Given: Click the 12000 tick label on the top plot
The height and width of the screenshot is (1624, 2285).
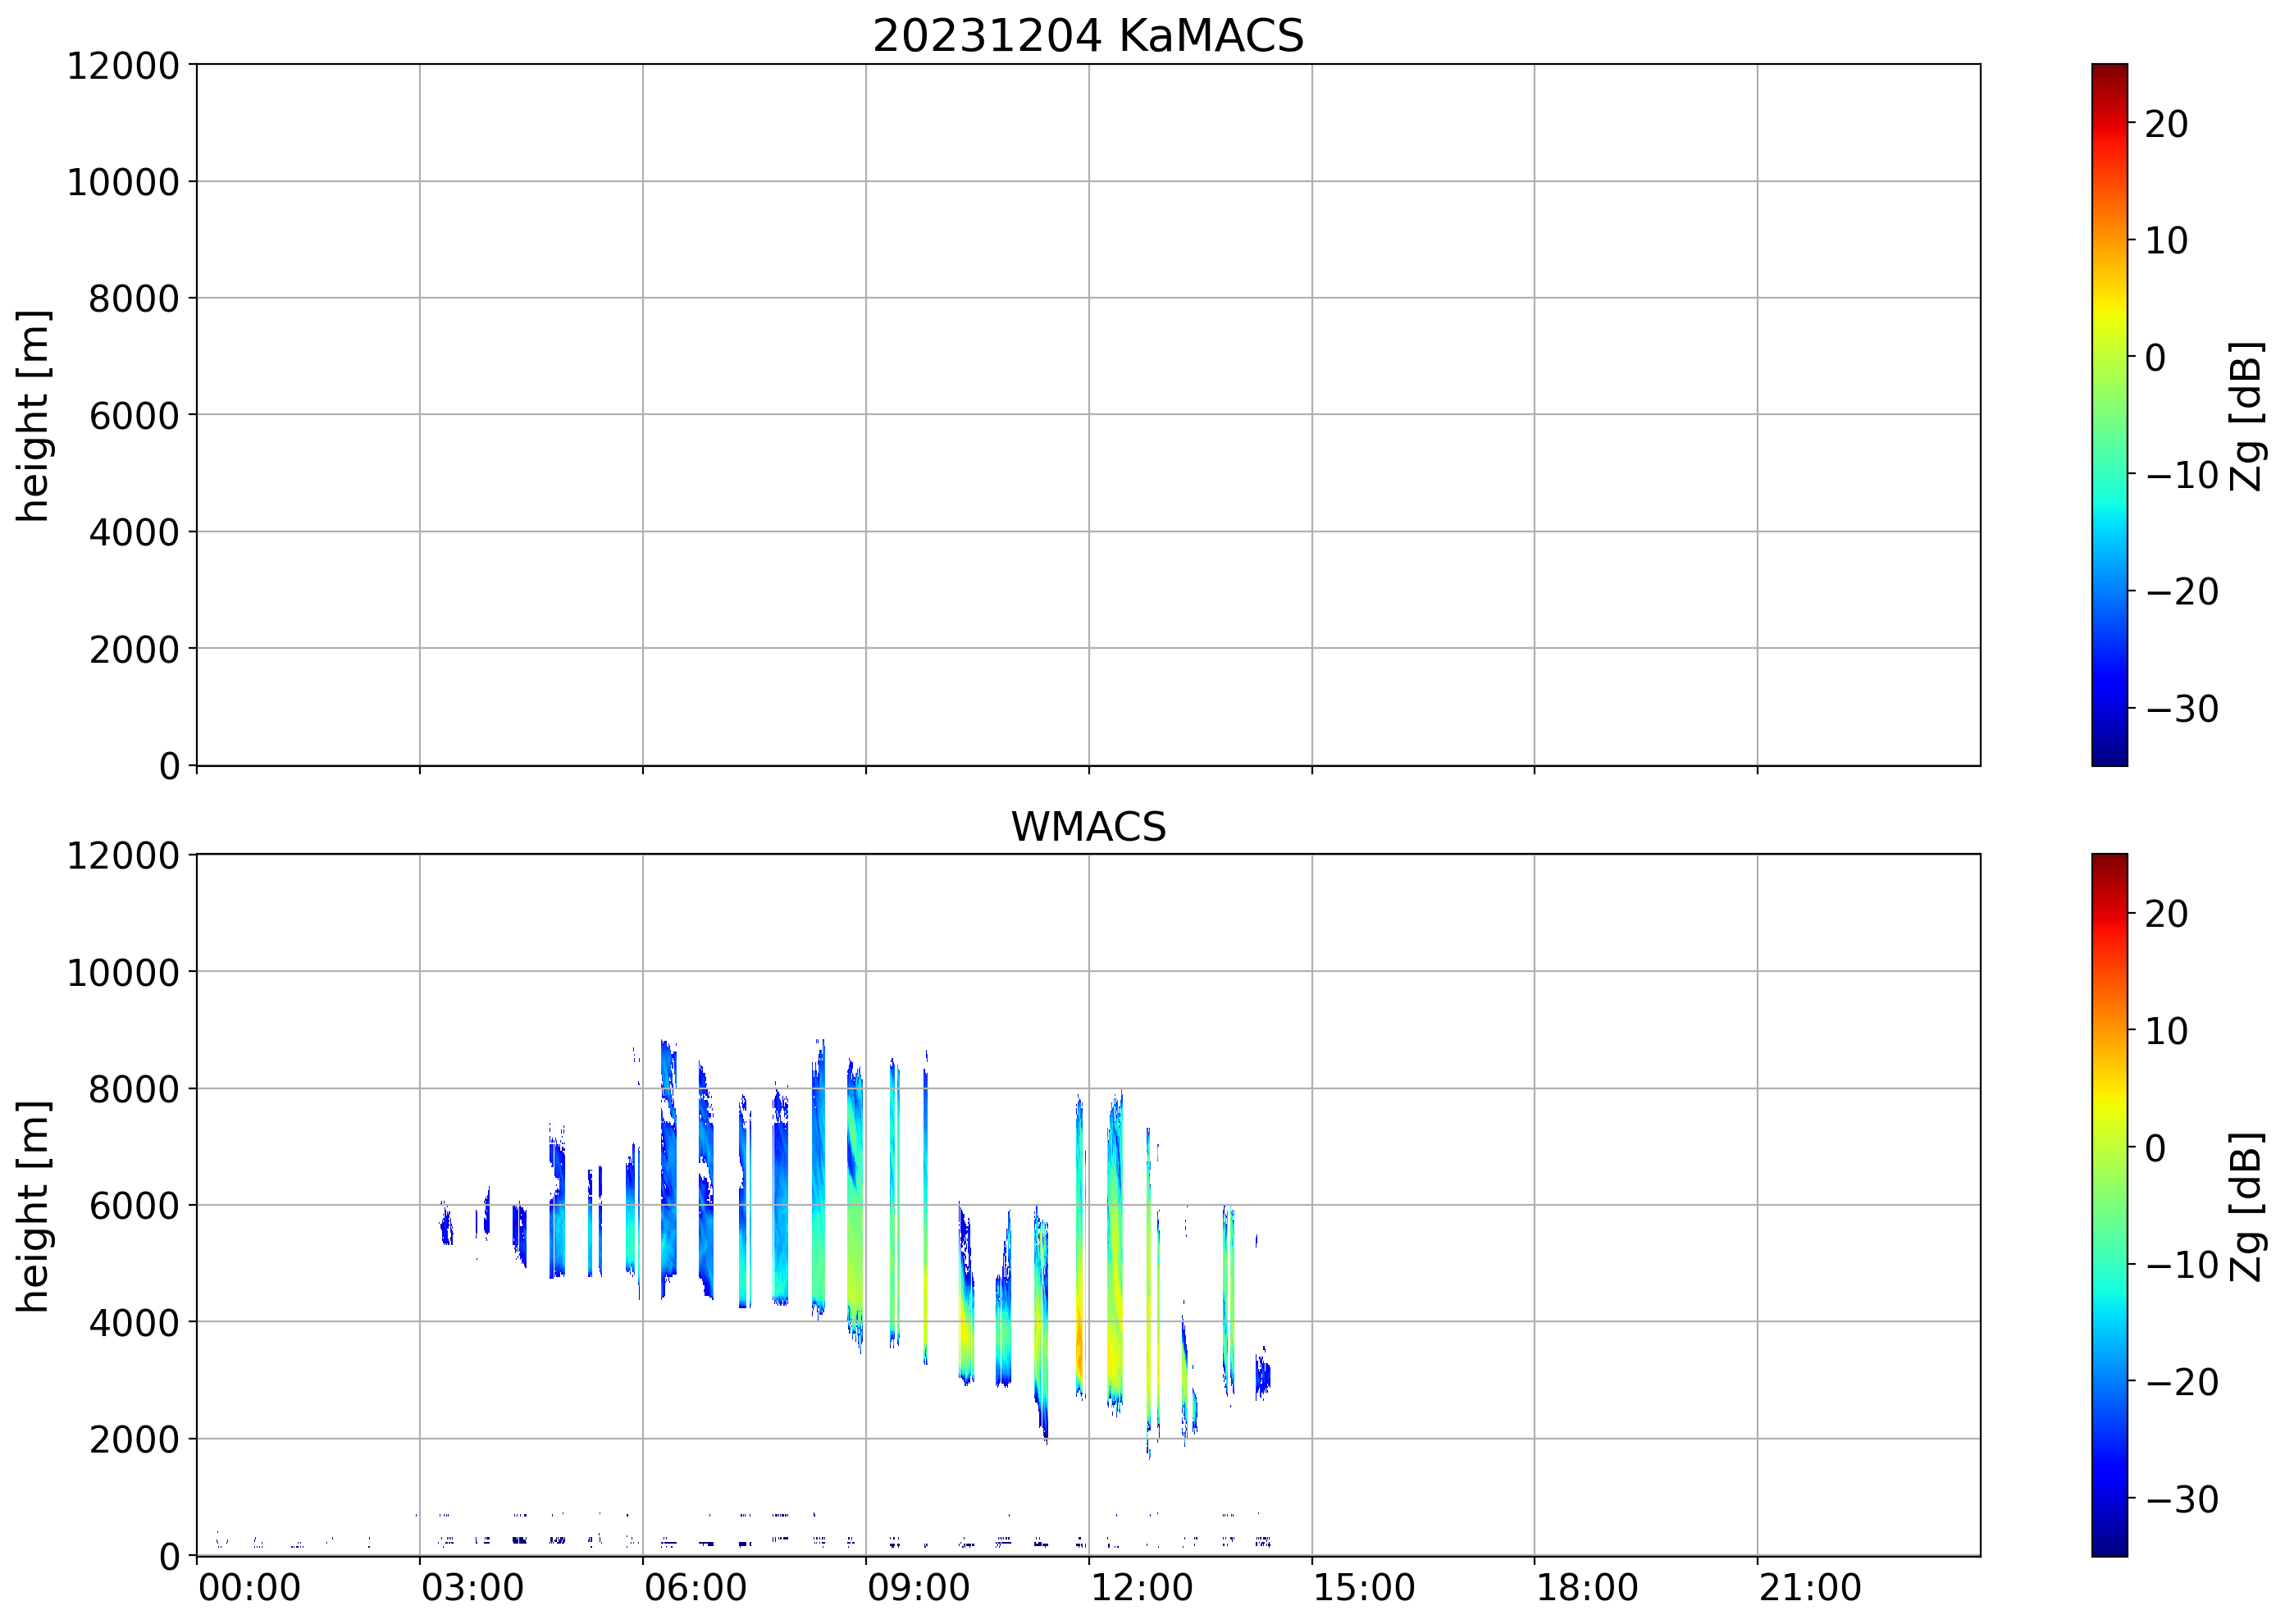Looking at the screenshot, I should click(122, 66).
